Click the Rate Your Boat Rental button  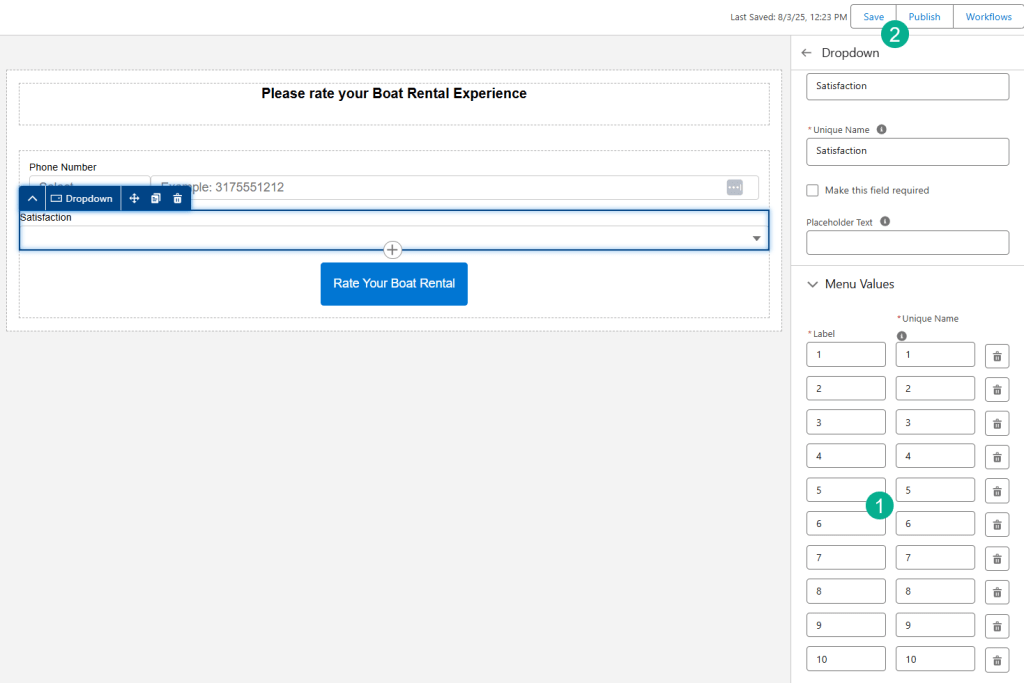[394, 284]
